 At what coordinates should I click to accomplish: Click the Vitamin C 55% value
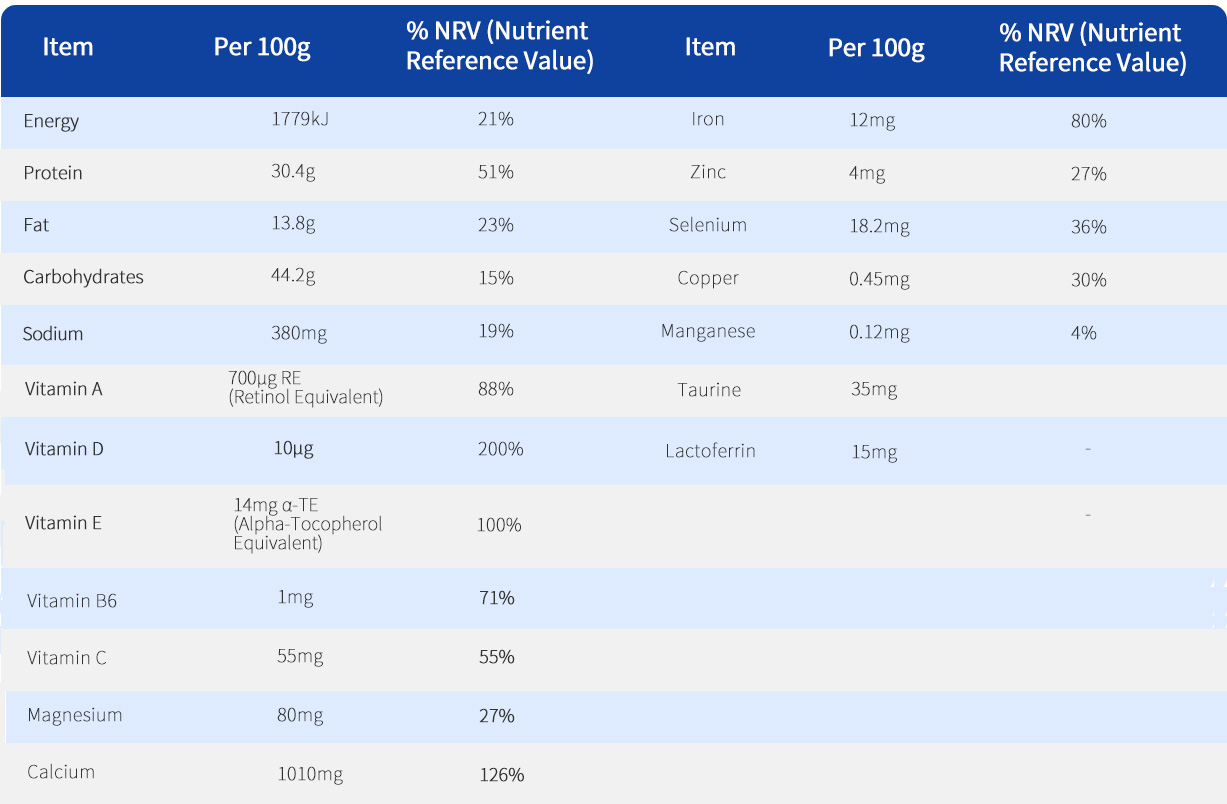point(497,657)
